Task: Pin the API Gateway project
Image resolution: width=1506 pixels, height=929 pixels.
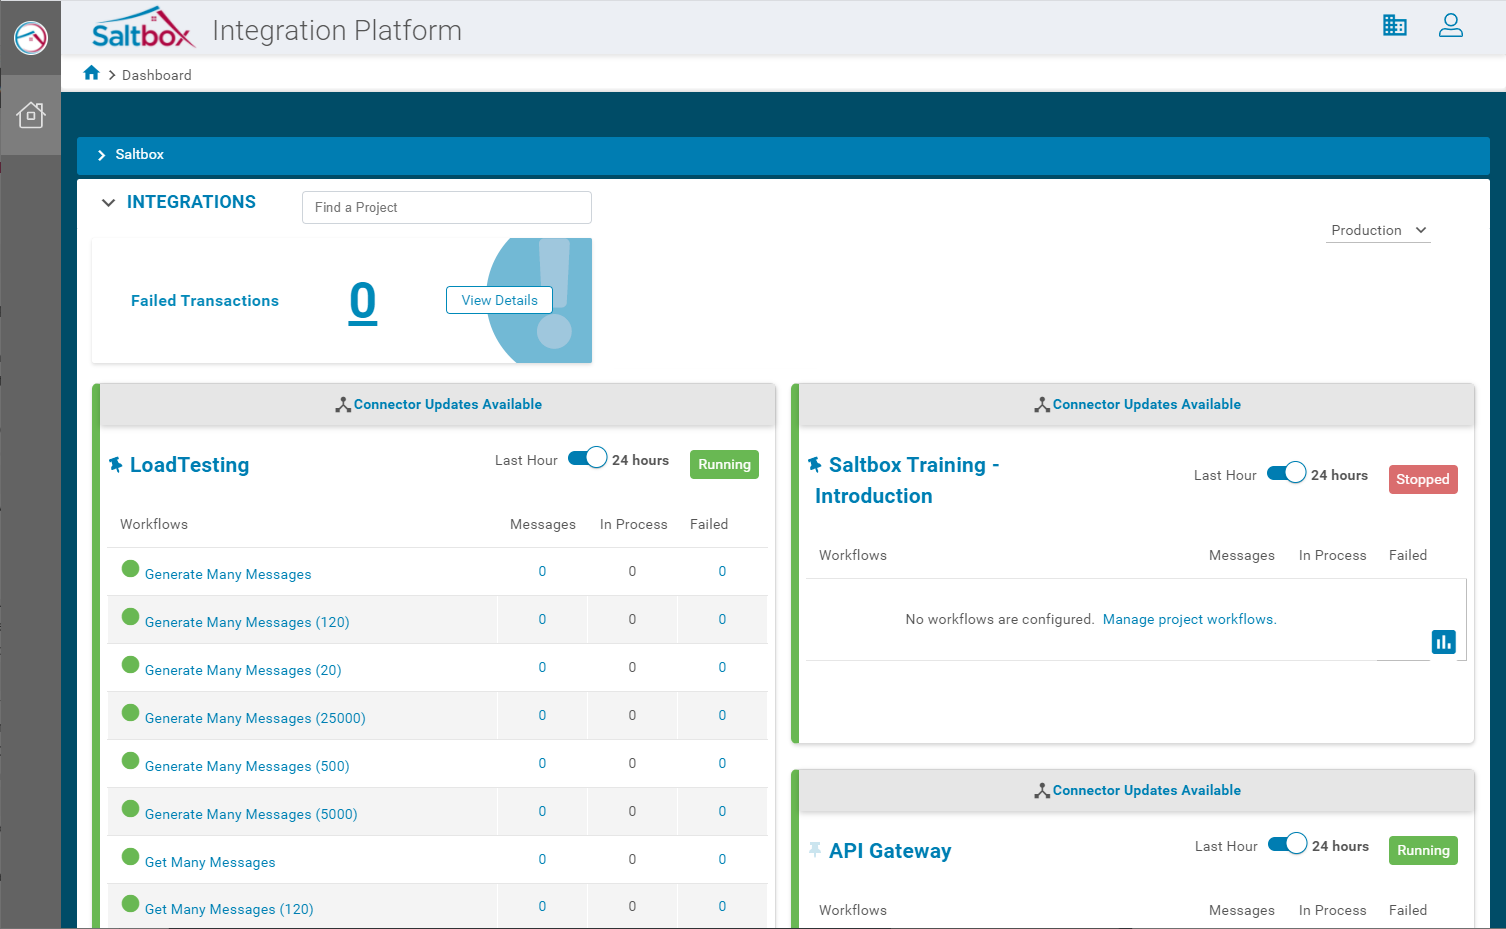Action: pos(814,850)
